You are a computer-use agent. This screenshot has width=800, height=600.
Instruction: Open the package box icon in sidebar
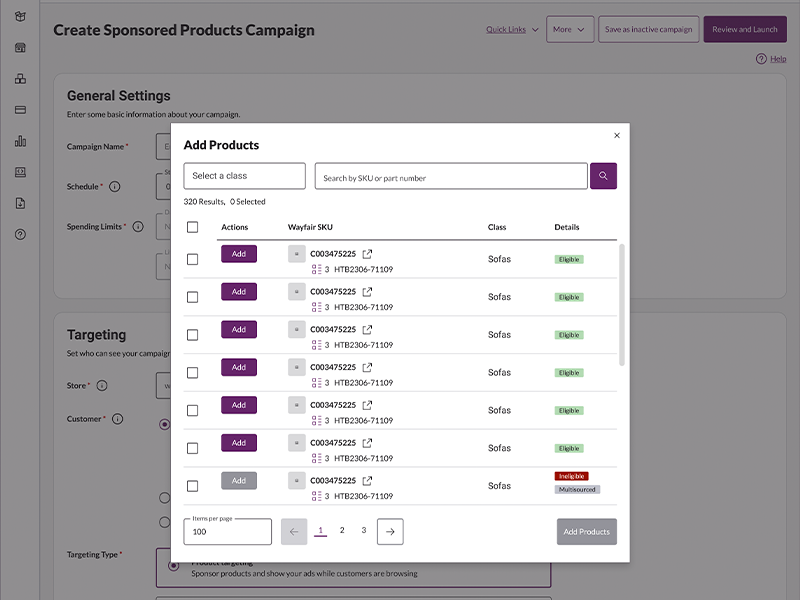pos(20,16)
